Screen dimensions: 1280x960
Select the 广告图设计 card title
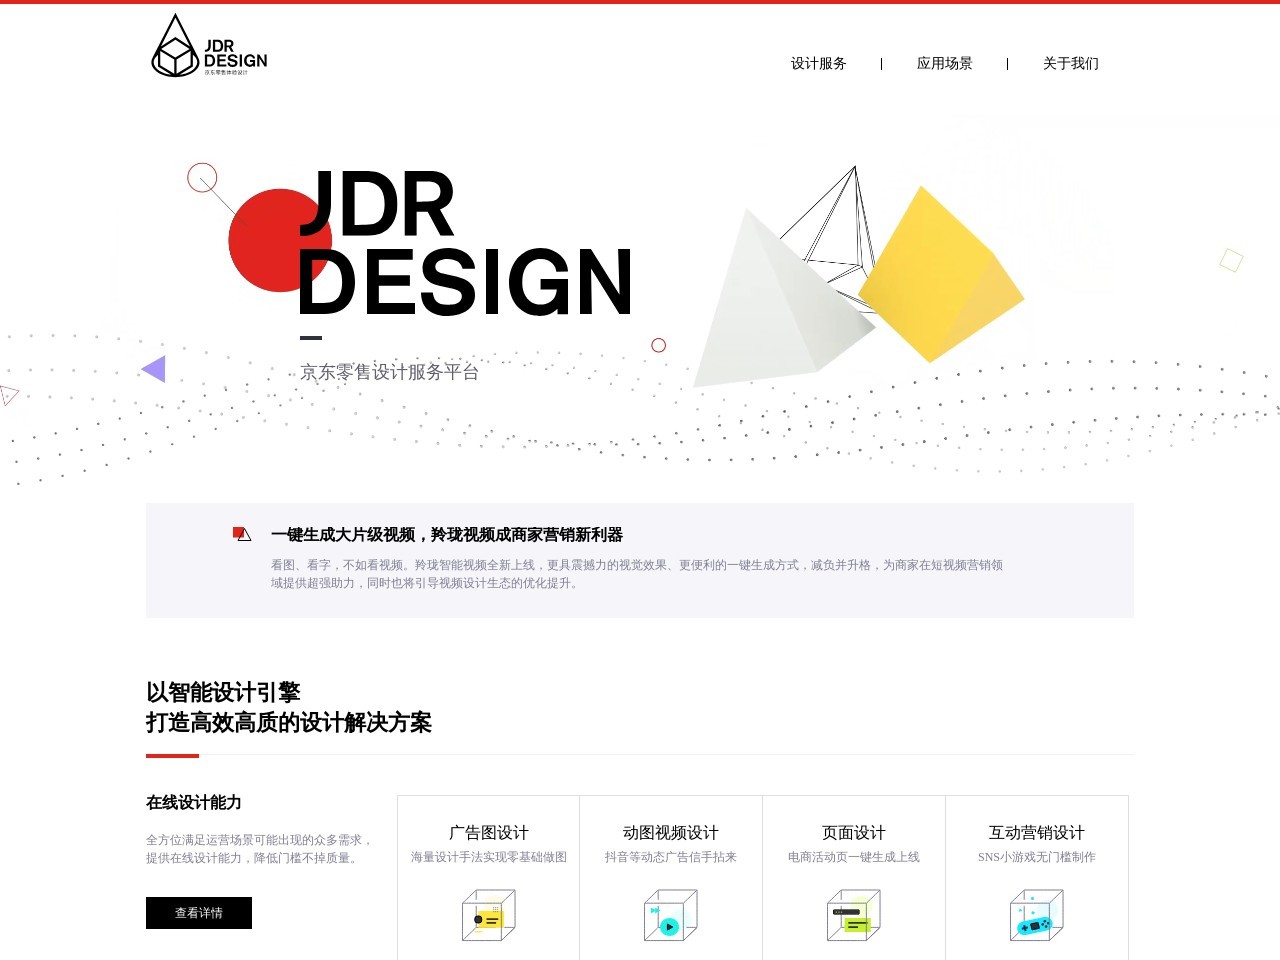488,832
